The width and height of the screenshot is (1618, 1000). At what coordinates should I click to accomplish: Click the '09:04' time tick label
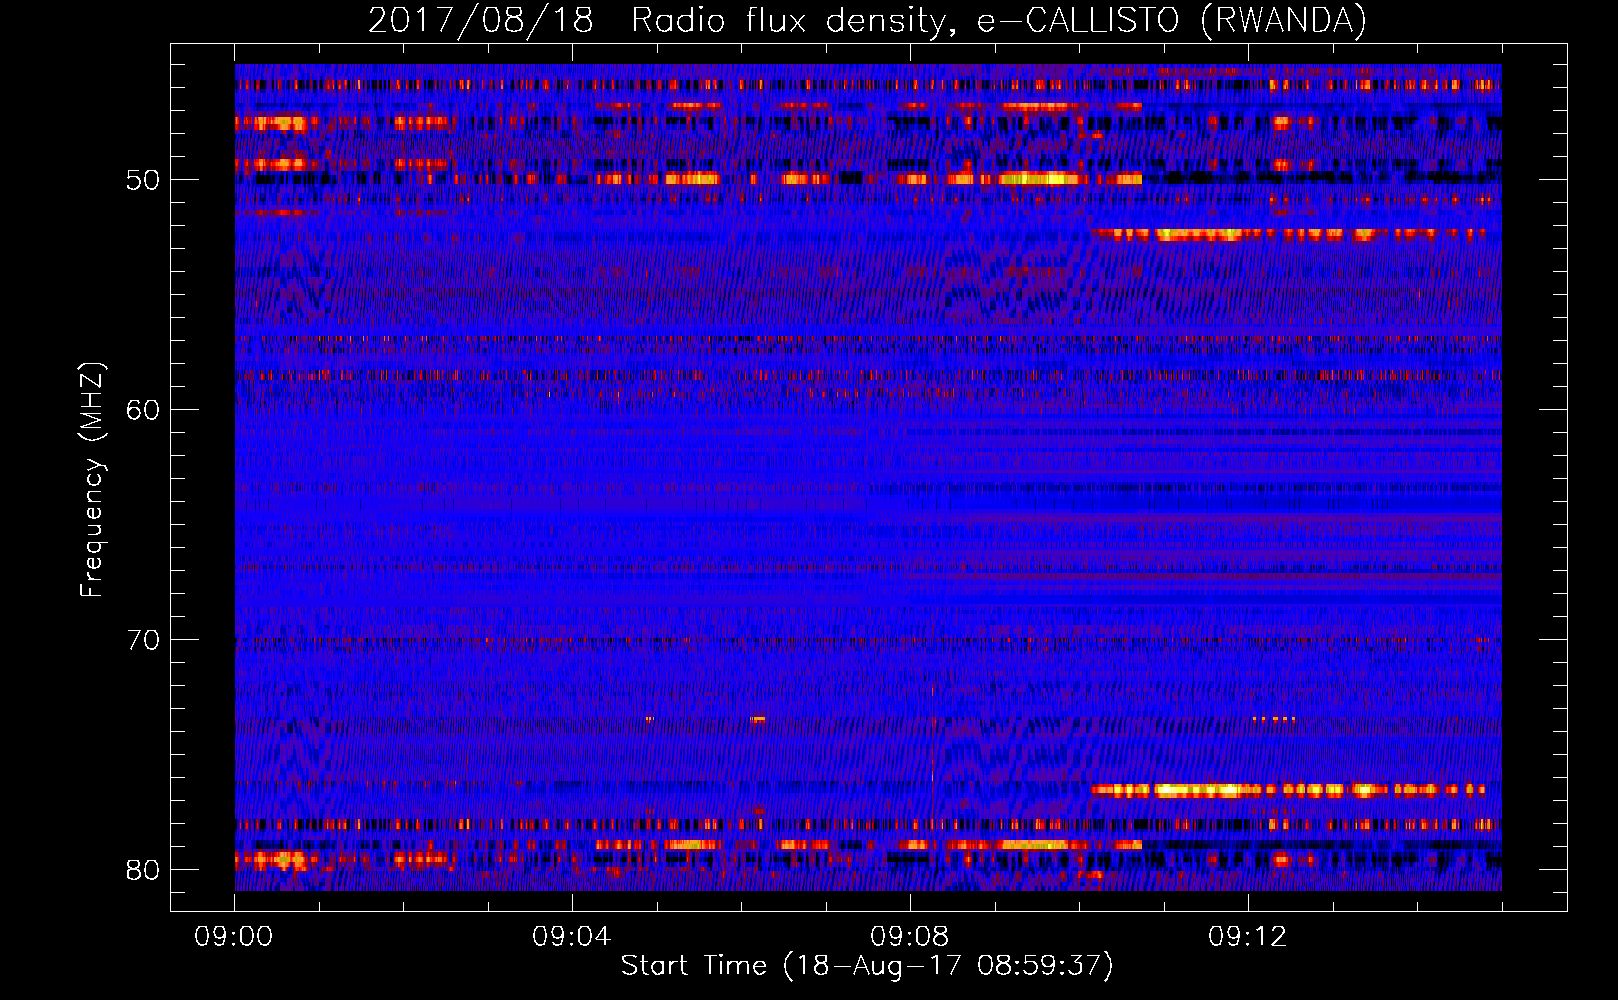pyautogui.click(x=572, y=937)
